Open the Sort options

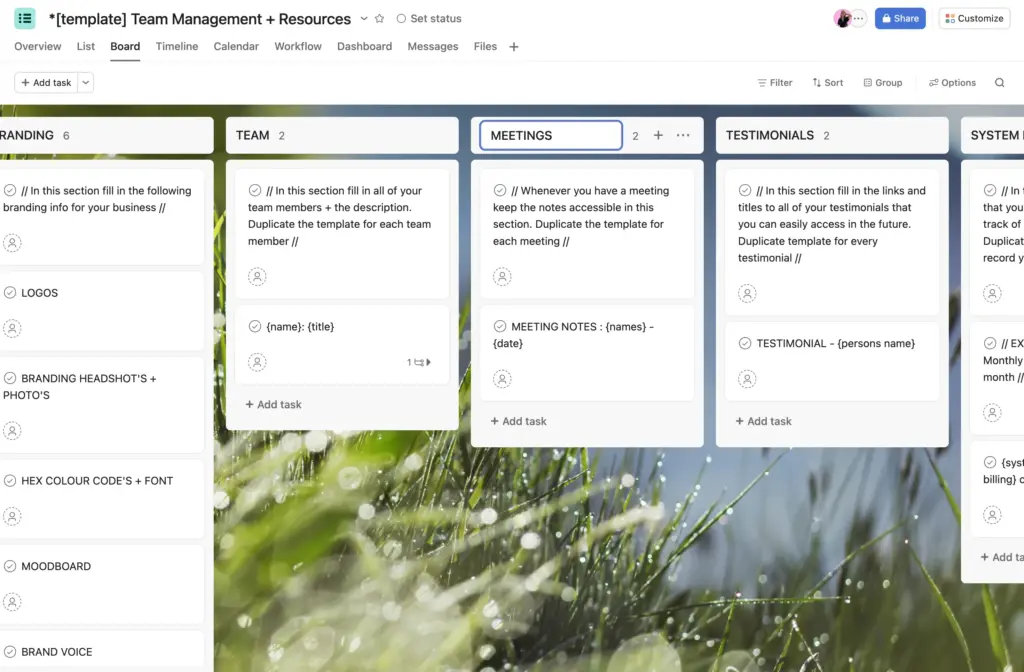pos(827,82)
